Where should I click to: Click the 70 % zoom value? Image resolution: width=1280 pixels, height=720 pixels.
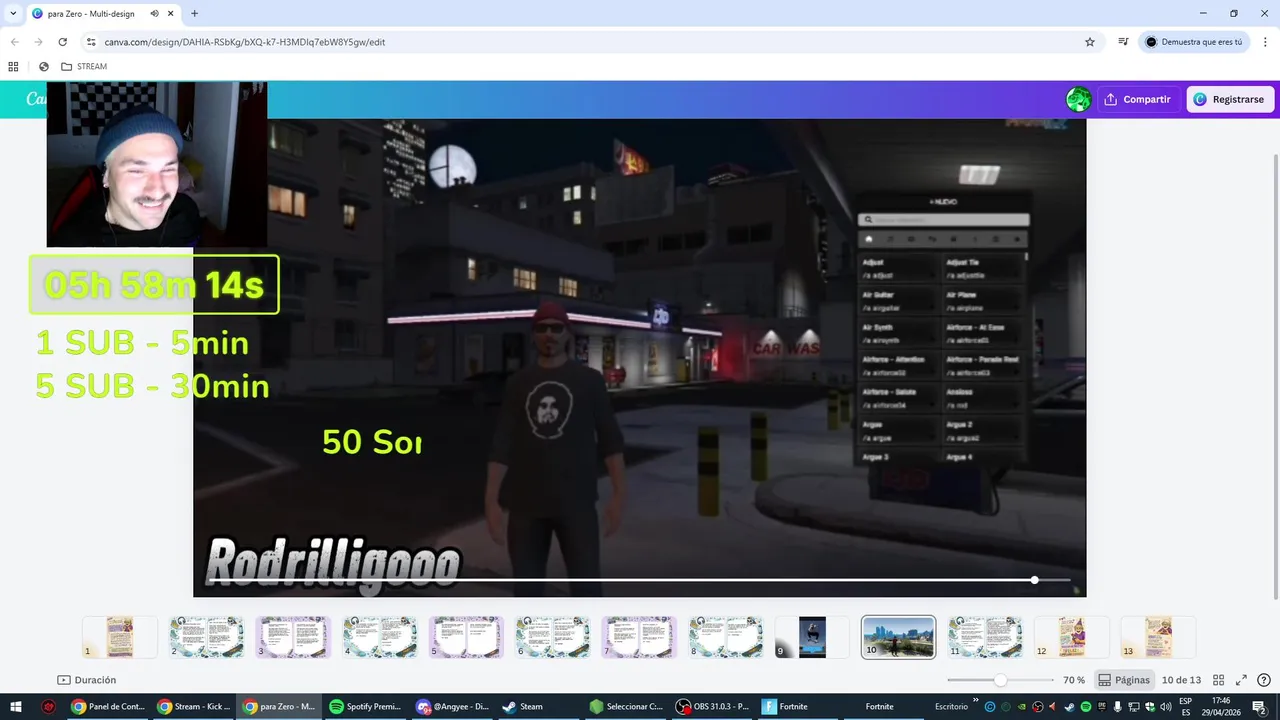[1074, 680]
